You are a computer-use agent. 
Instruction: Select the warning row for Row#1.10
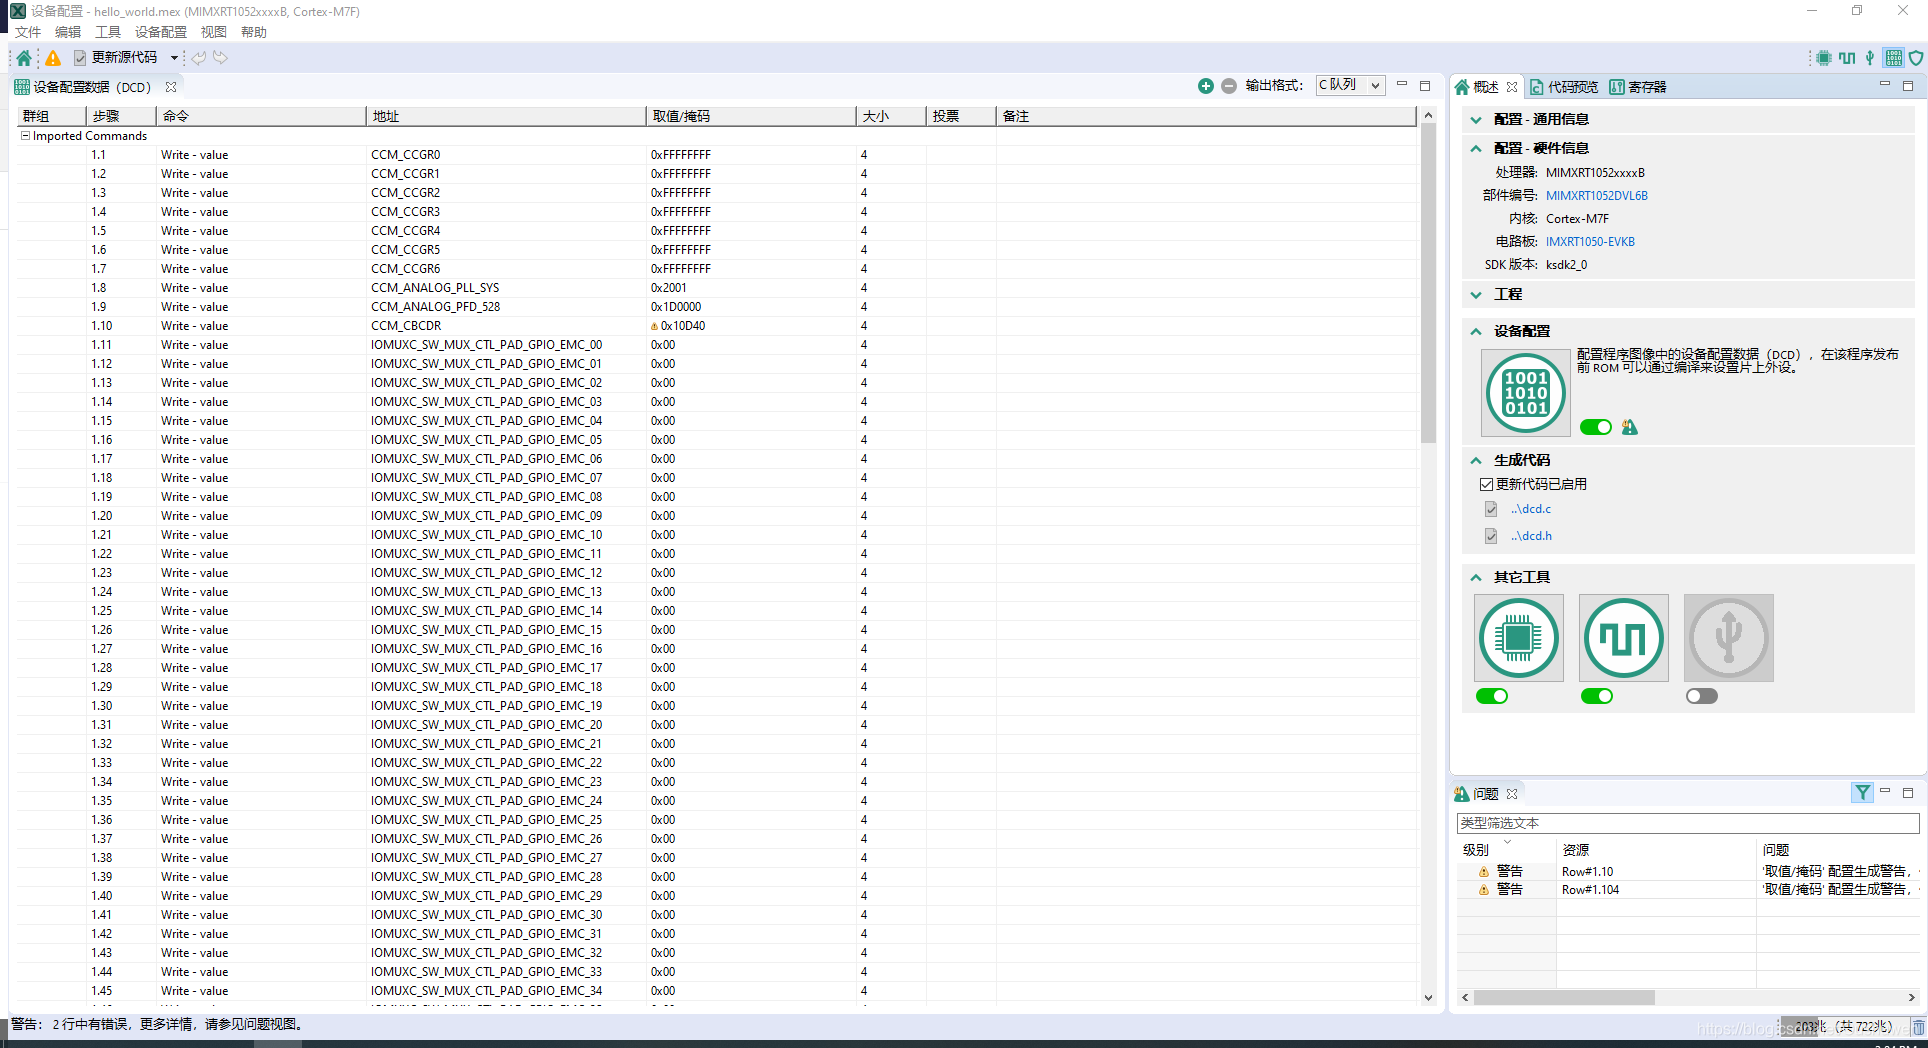tap(1688, 872)
